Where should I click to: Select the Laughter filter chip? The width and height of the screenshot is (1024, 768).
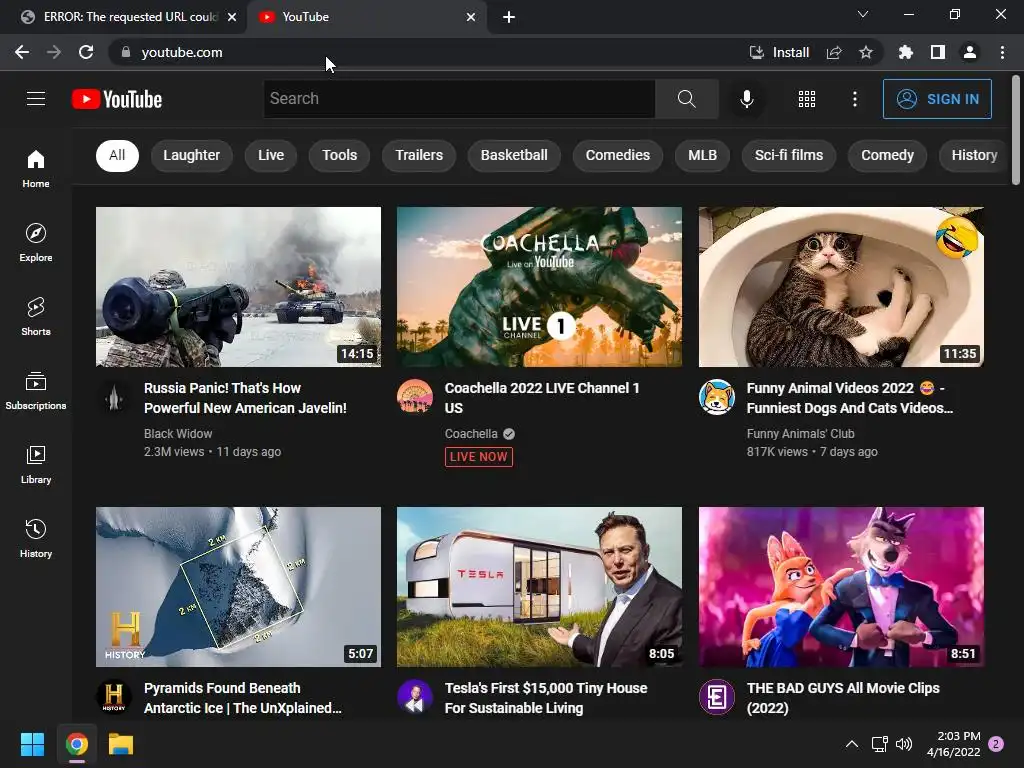point(191,155)
